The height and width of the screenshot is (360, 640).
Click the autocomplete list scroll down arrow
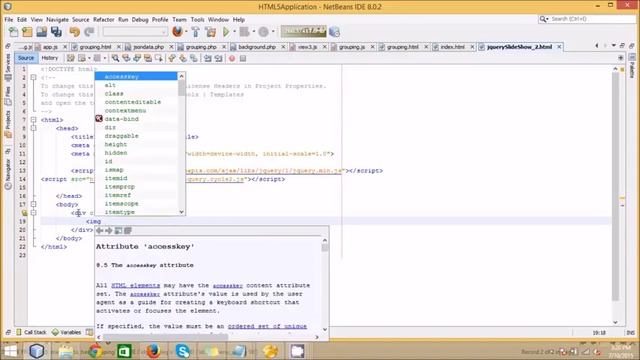tap(182, 211)
